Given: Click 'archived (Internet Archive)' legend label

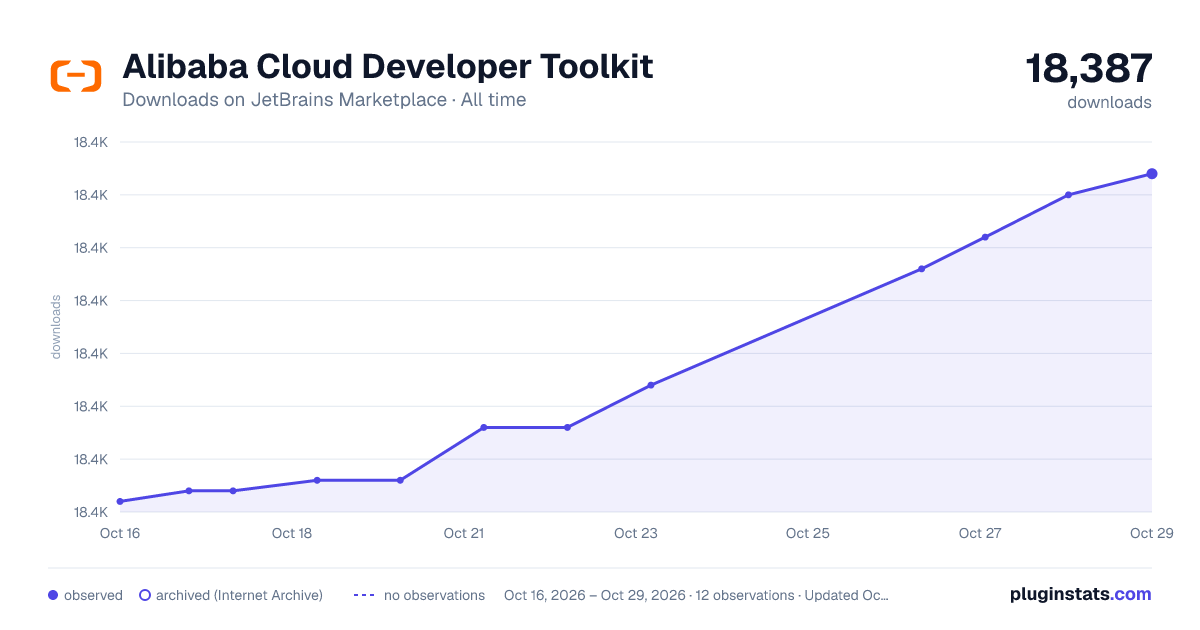Looking at the screenshot, I should pos(239,595).
